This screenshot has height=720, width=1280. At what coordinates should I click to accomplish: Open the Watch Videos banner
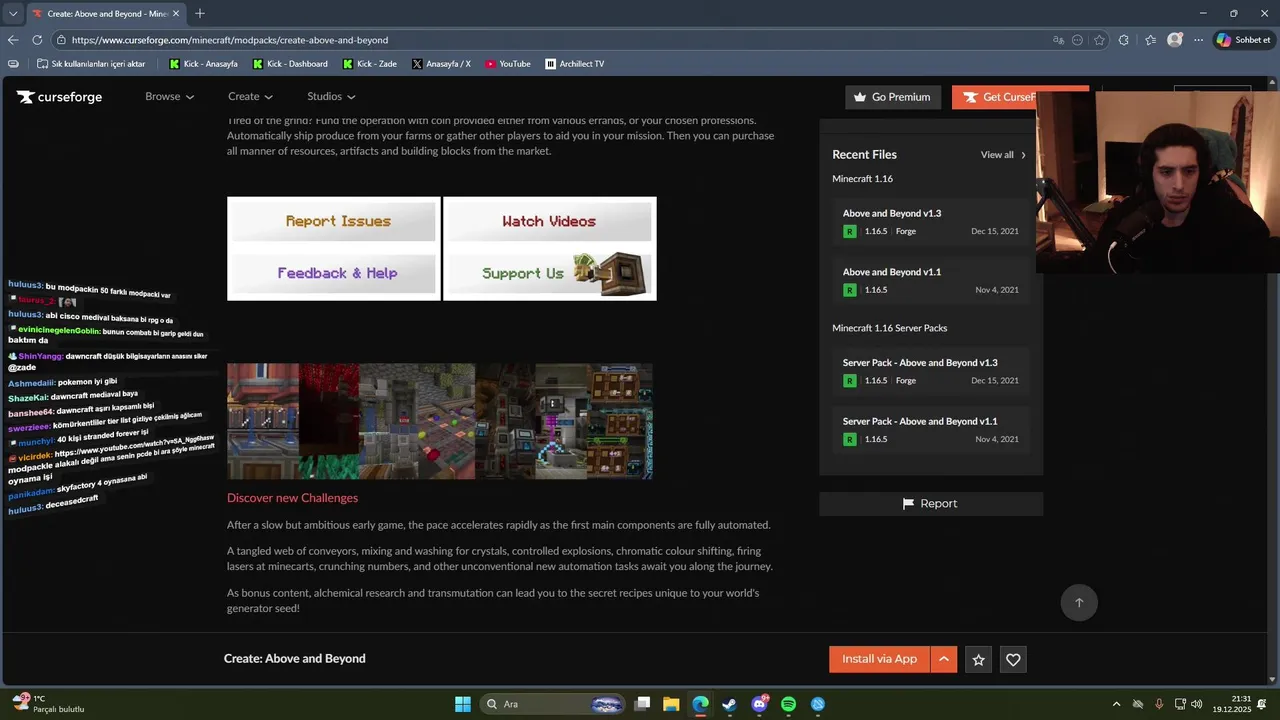point(549,221)
